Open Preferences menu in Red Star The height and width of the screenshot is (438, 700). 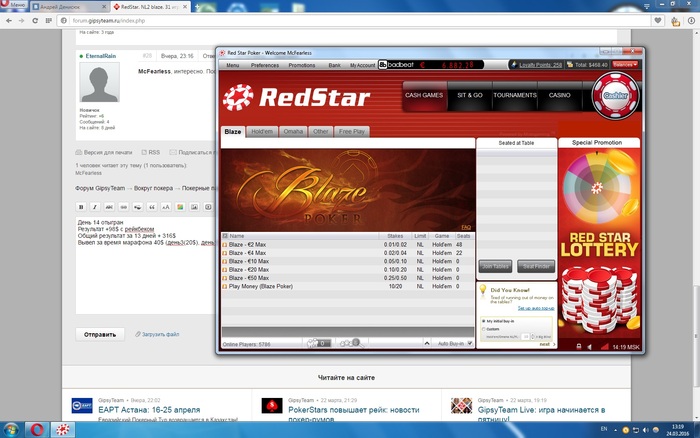point(265,65)
